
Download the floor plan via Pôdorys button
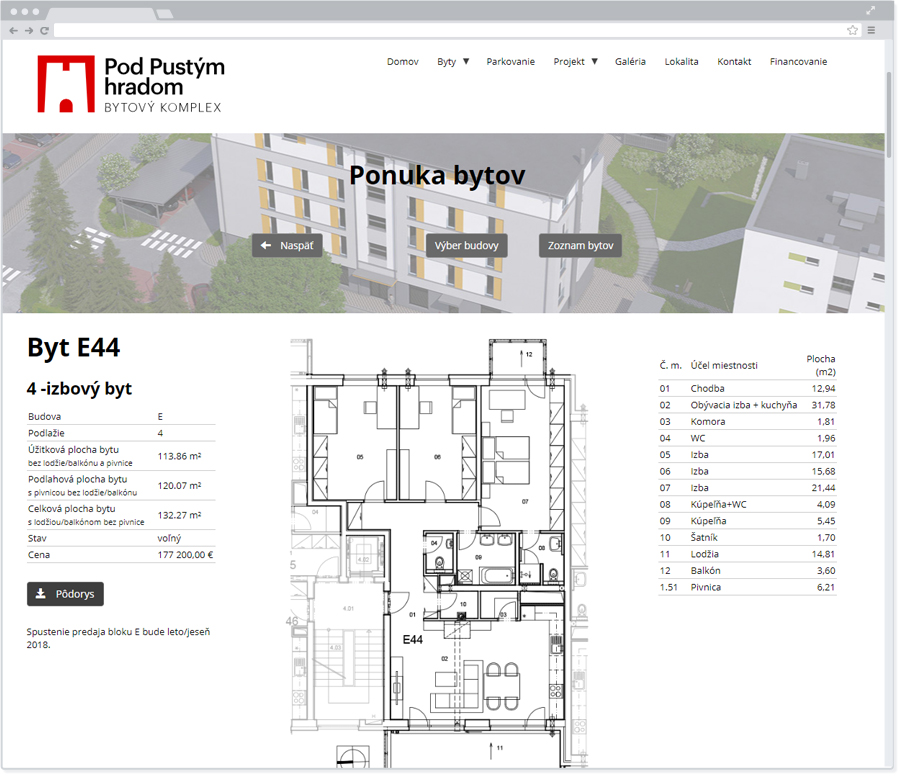pos(65,594)
